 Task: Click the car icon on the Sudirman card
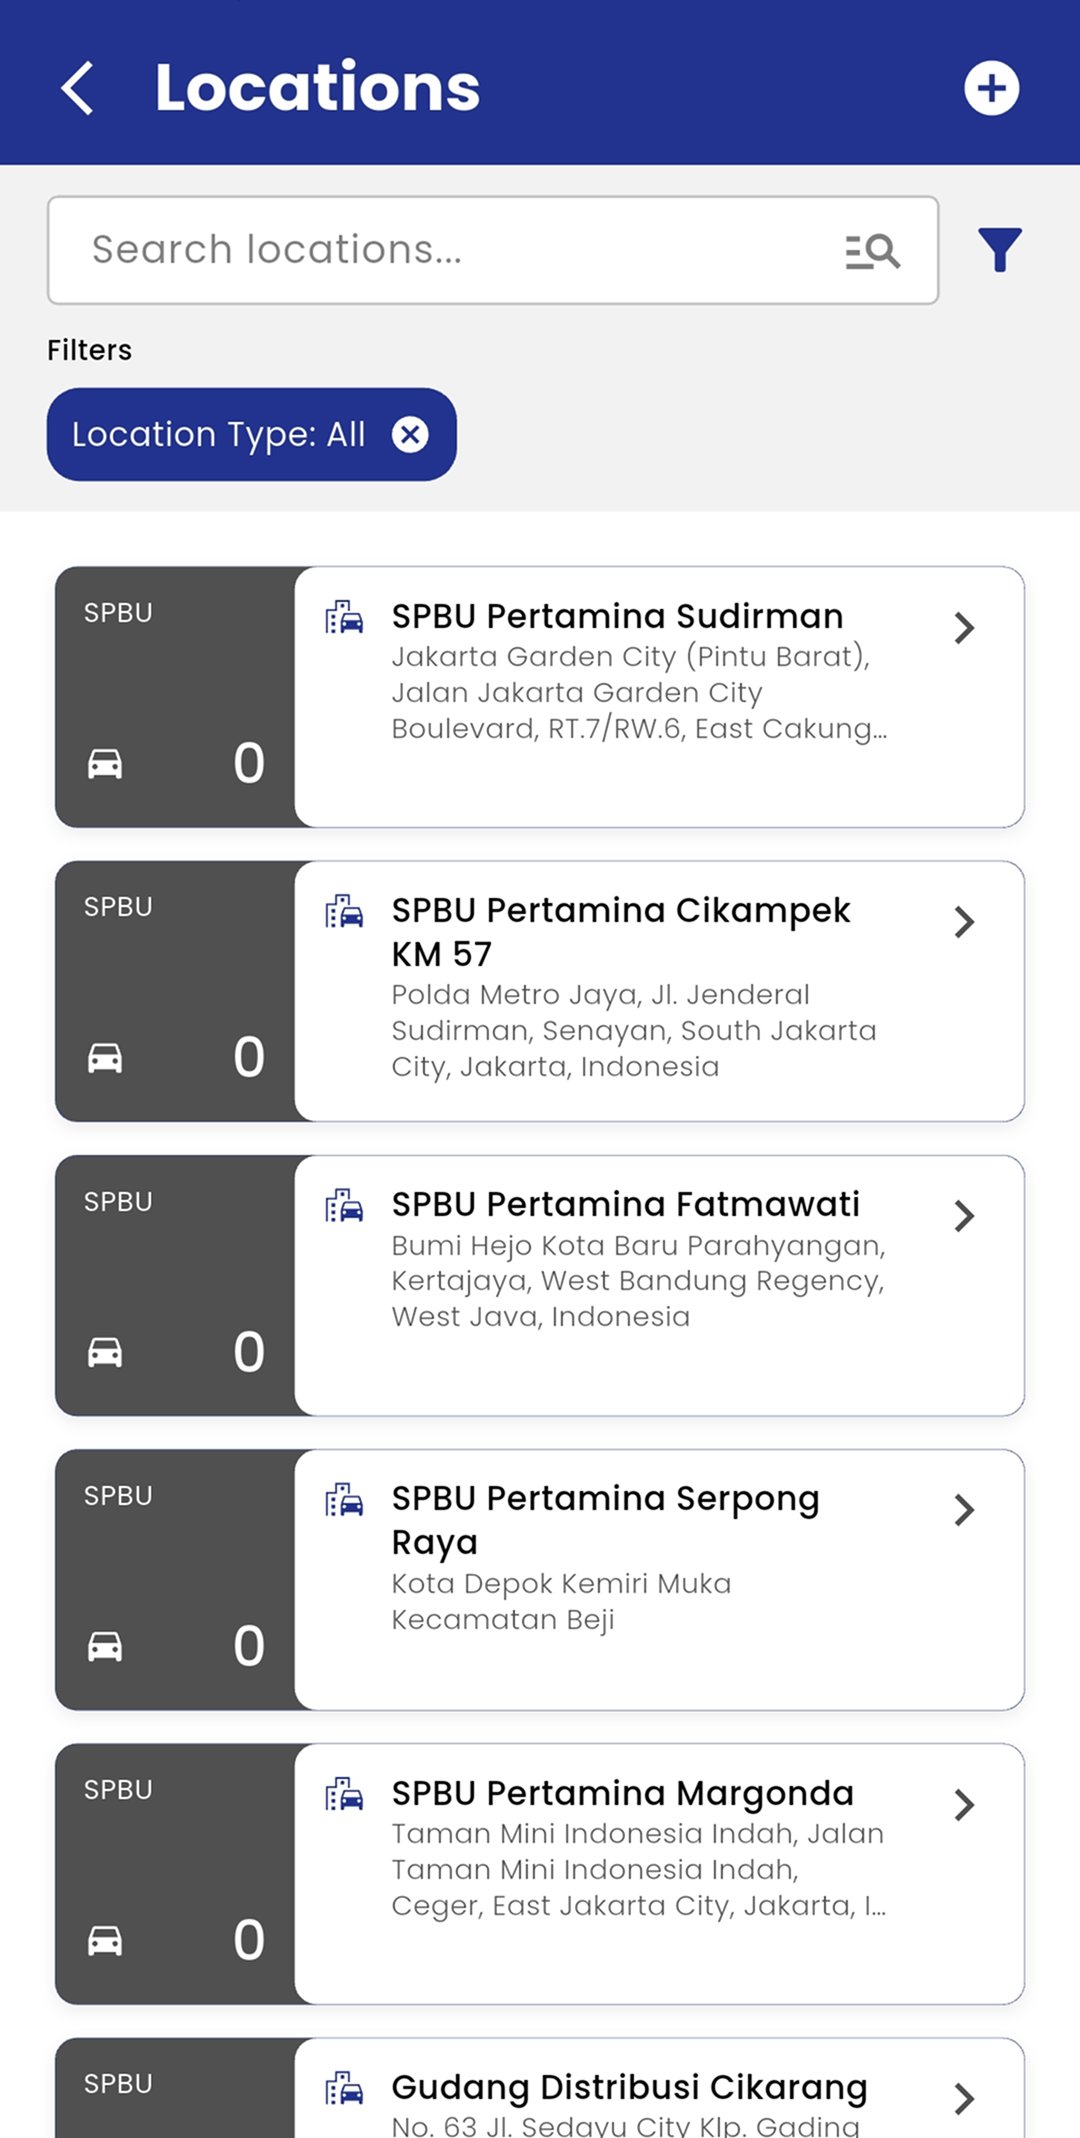(x=105, y=764)
